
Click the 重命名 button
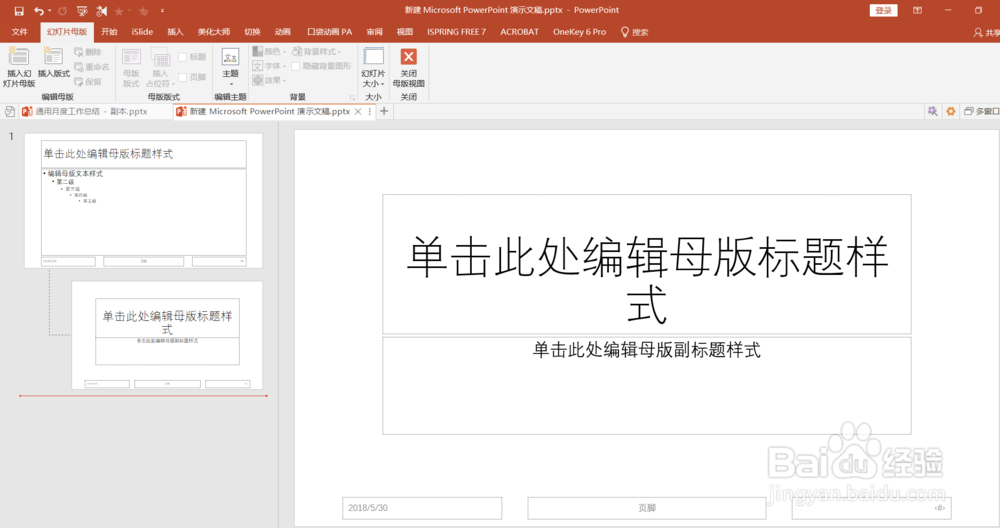click(x=92, y=66)
